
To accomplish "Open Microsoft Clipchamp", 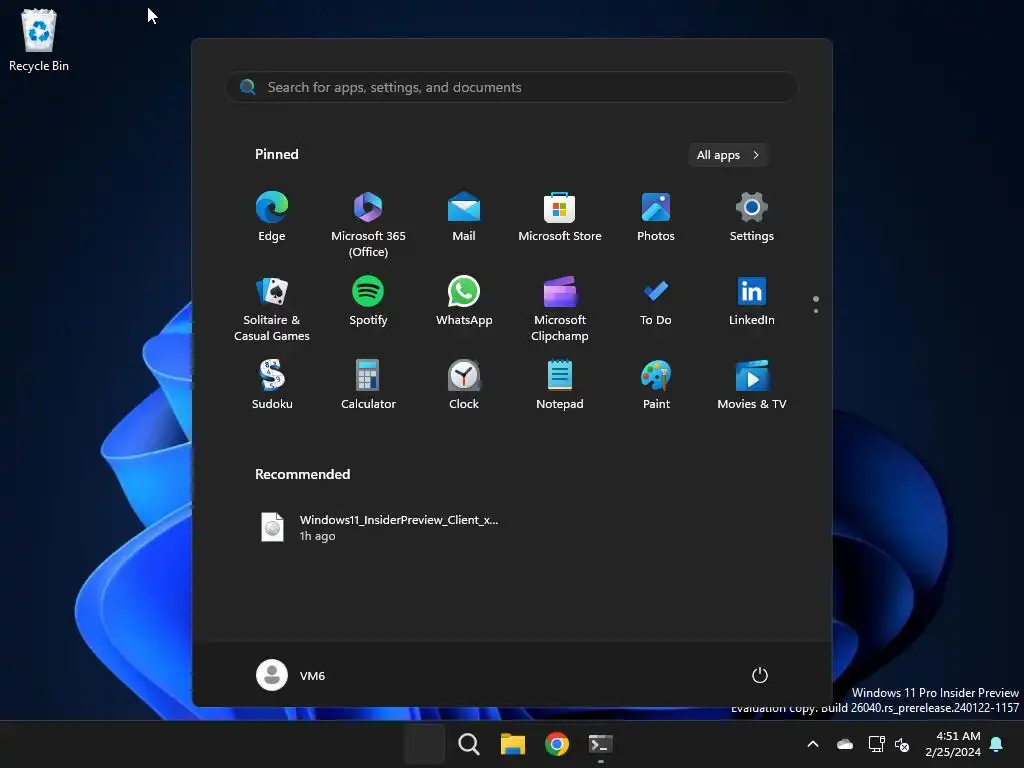I will tap(560, 308).
